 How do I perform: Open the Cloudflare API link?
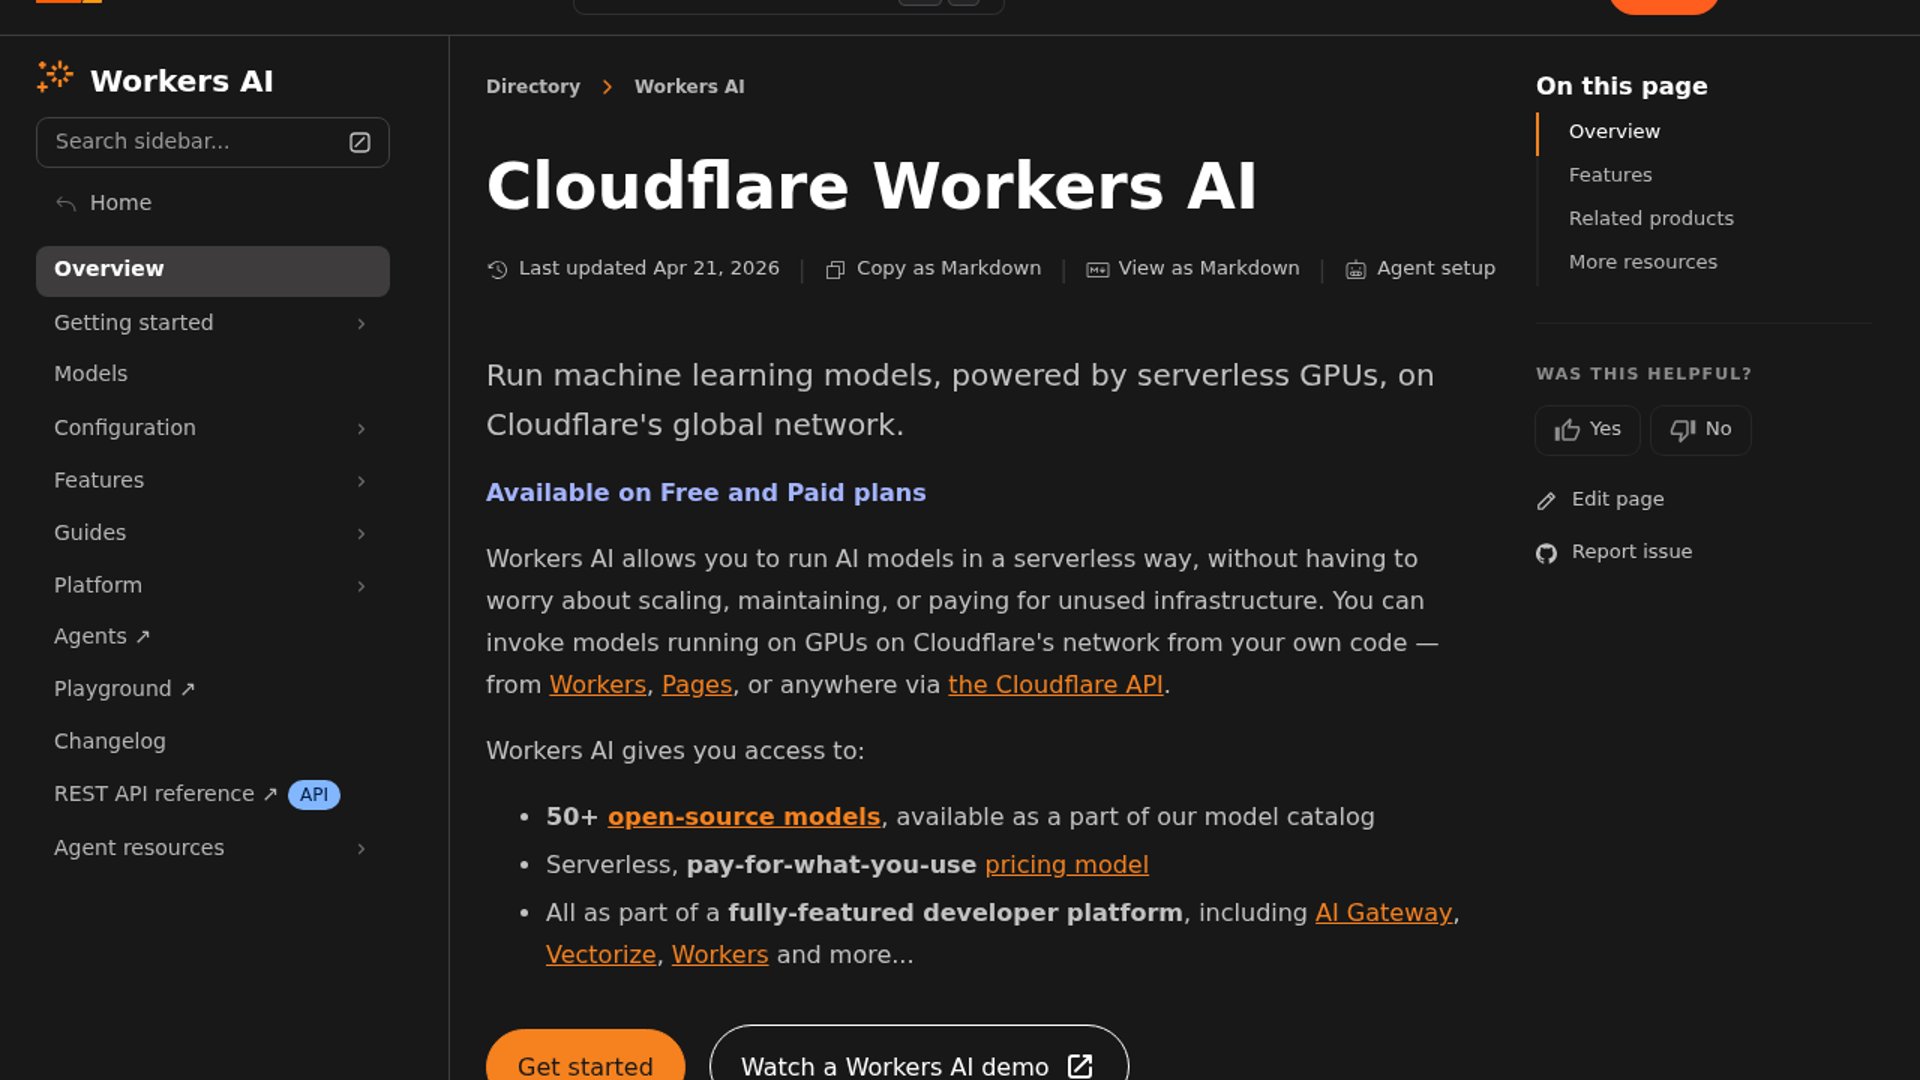point(1055,685)
